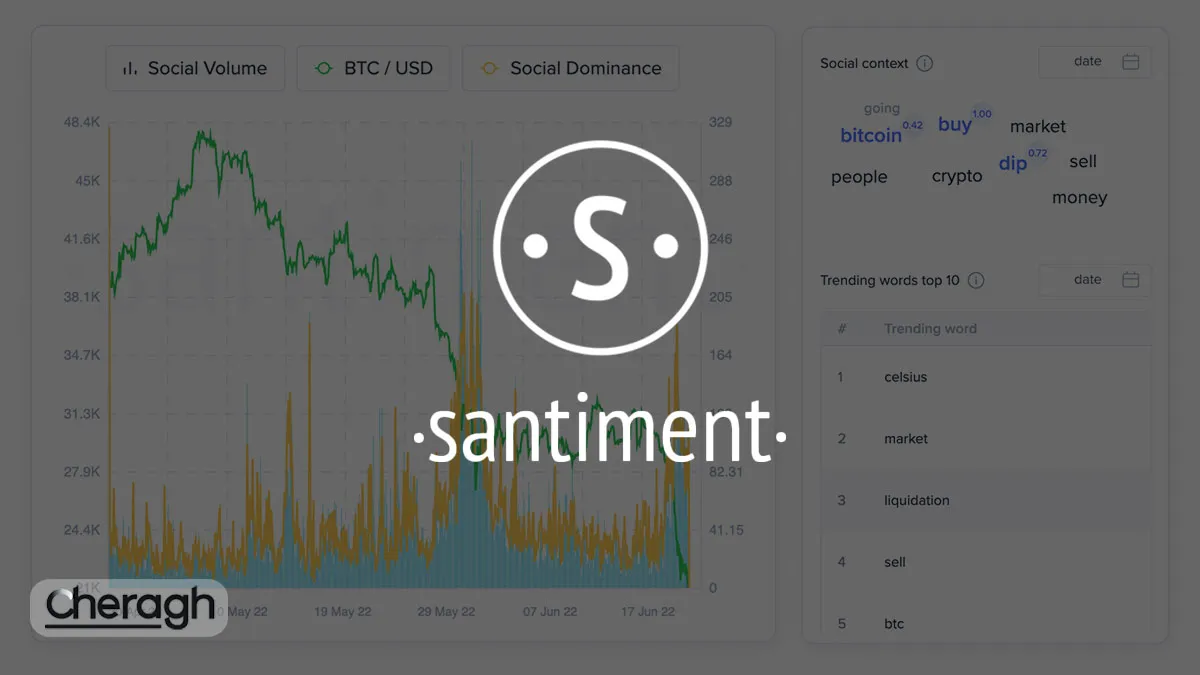Image resolution: width=1200 pixels, height=675 pixels.
Task: Click the "29 May 22" date axis label
Action: [446, 612]
